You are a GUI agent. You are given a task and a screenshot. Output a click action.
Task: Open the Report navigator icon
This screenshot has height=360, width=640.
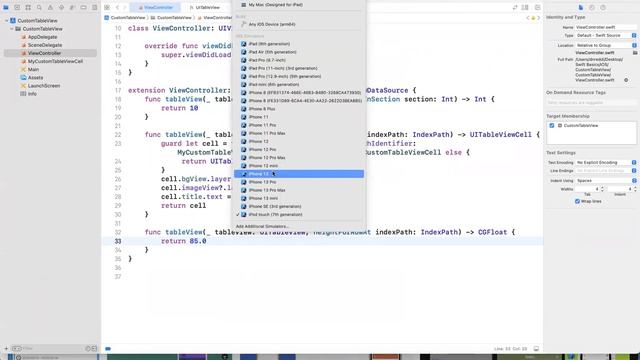[94, 7]
